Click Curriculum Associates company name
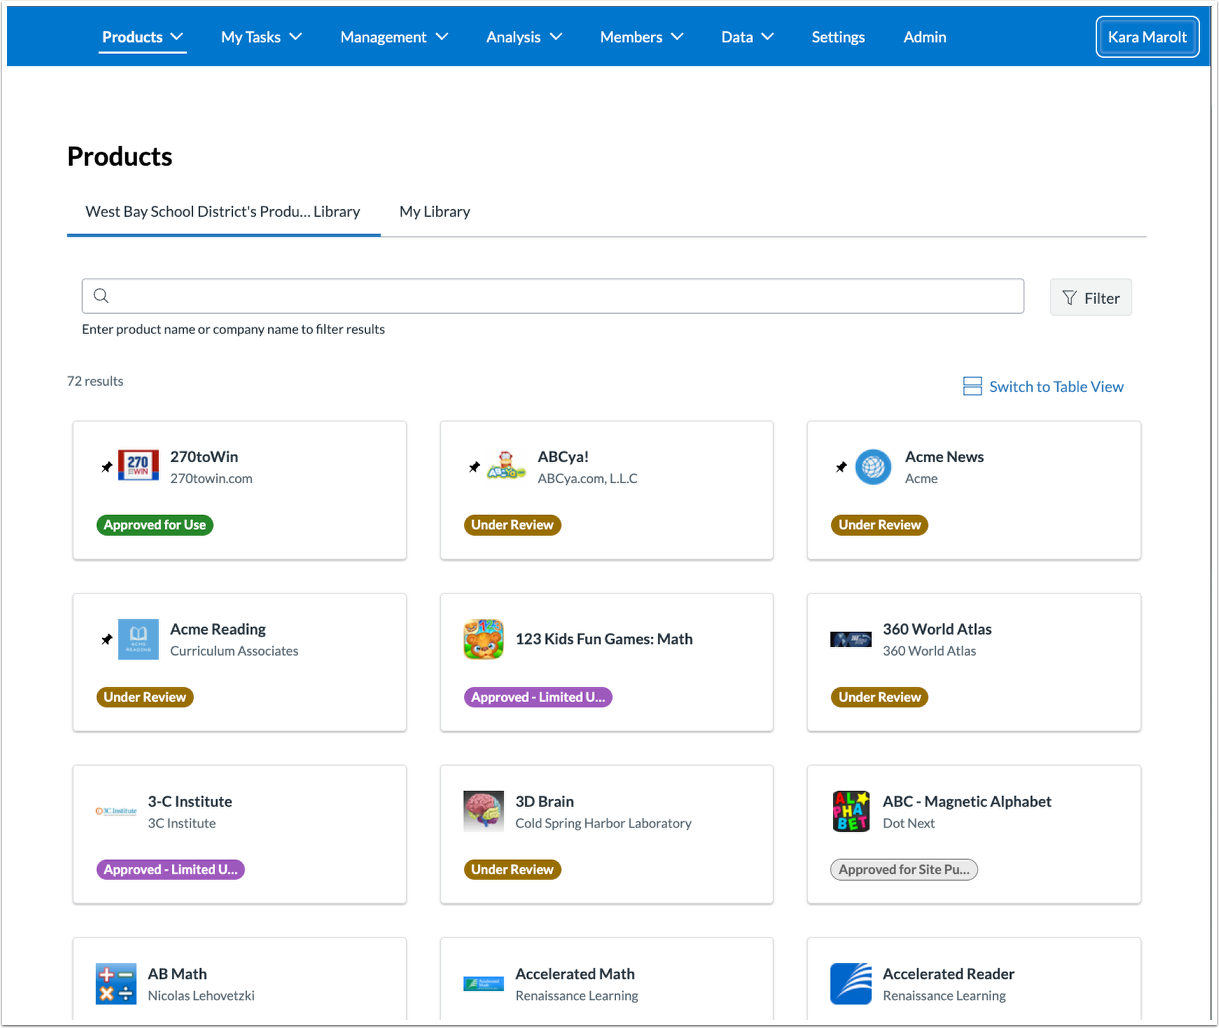 pyautogui.click(x=234, y=651)
